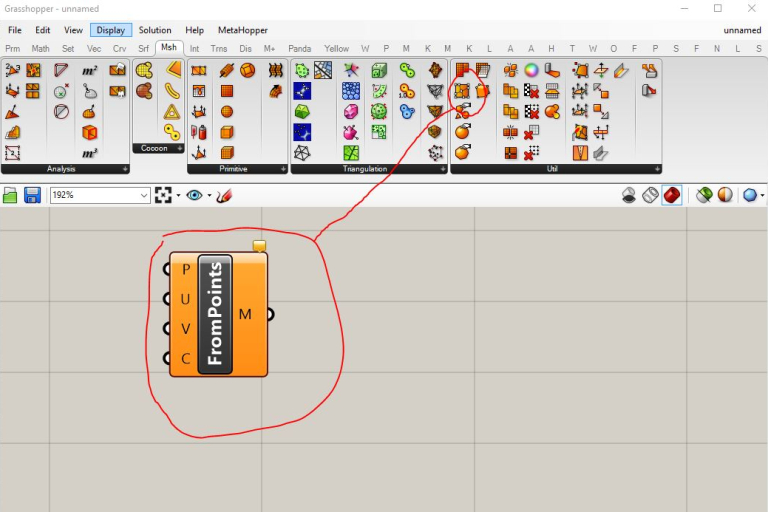Enable shaded red preview mode
768x512 pixels.
(672, 195)
